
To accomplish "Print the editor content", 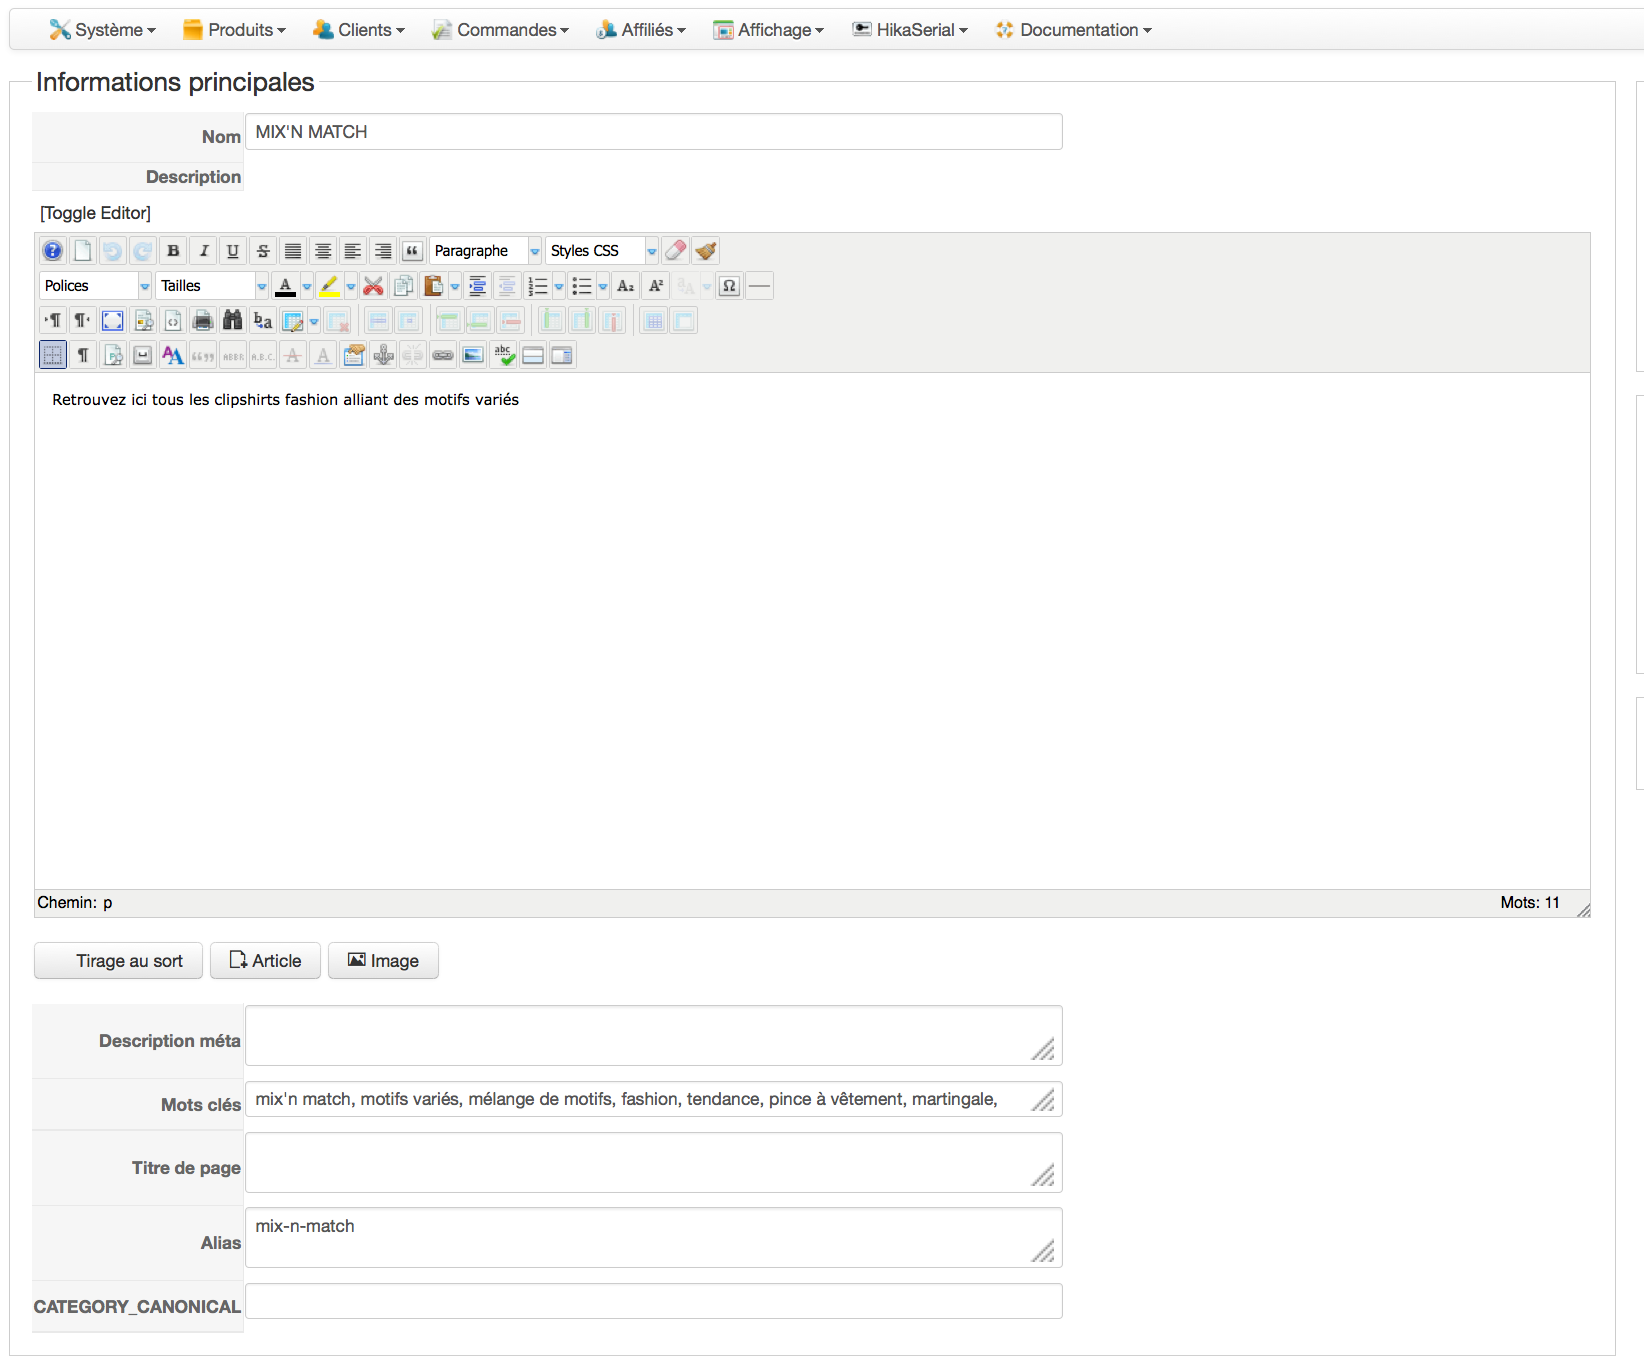I will coord(203,321).
